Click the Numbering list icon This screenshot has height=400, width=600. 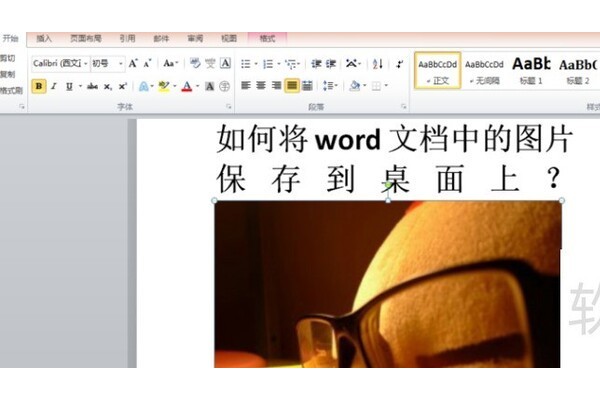268,64
